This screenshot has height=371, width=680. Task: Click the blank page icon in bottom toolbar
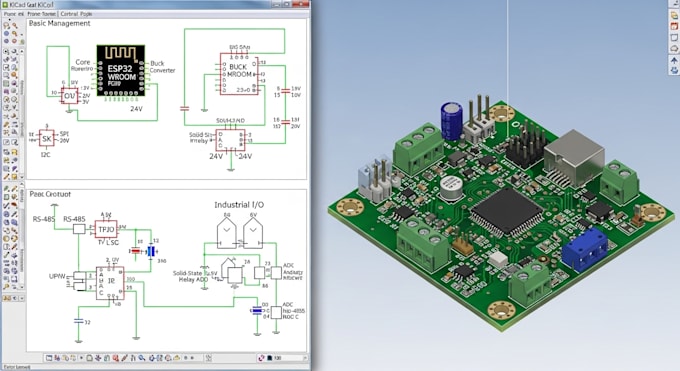click(x=89, y=358)
